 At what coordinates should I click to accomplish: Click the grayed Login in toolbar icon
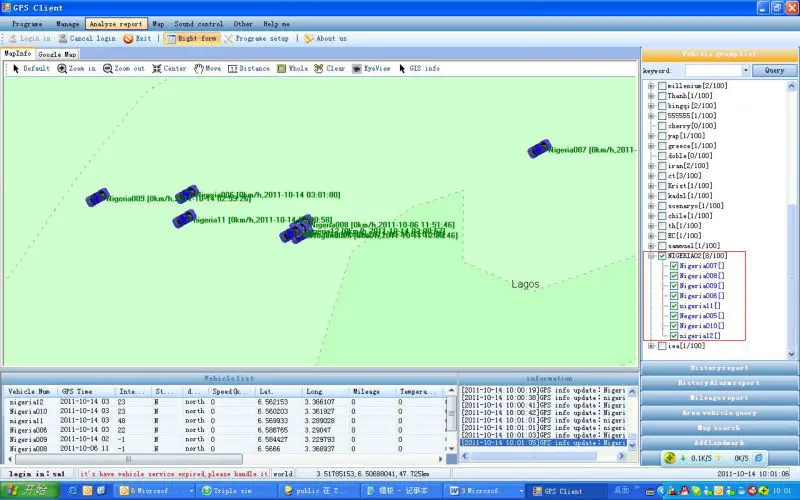pyautogui.click(x=13, y=38)
